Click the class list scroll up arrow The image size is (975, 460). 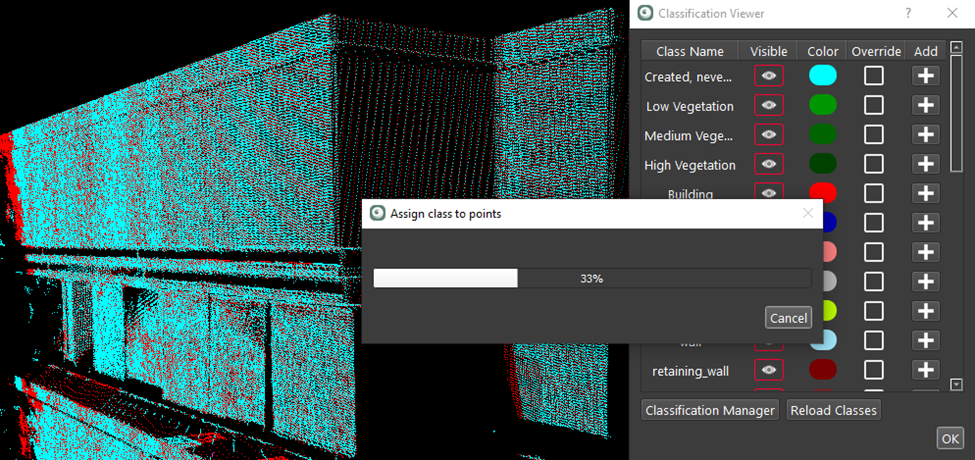pyautogui.click(x=955, y=47)
